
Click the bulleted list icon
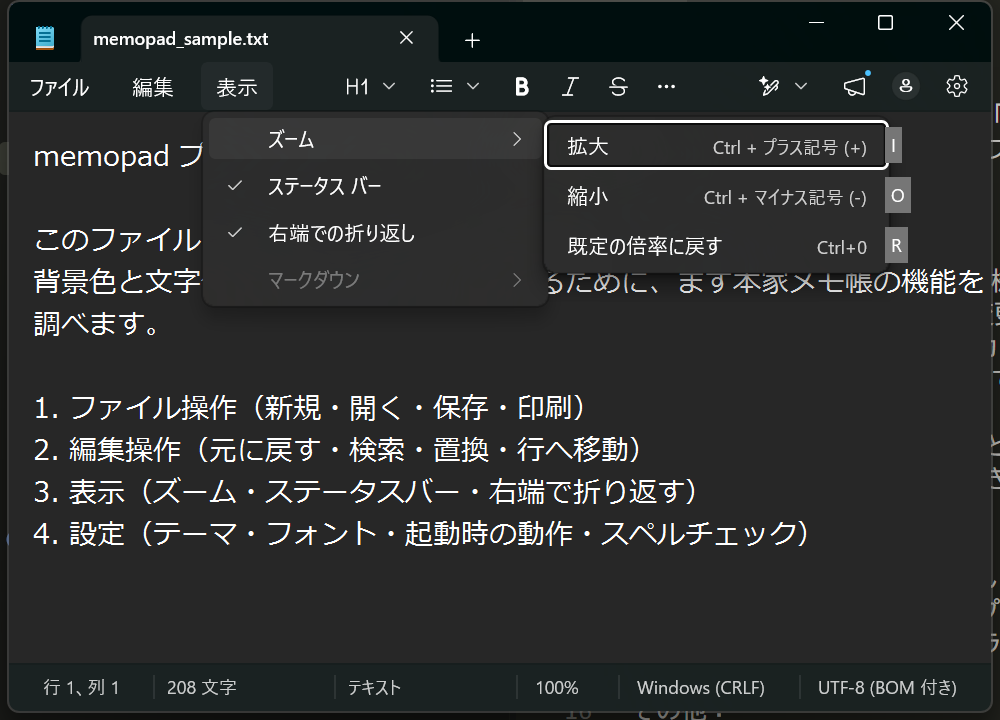(x=441, y=87)
